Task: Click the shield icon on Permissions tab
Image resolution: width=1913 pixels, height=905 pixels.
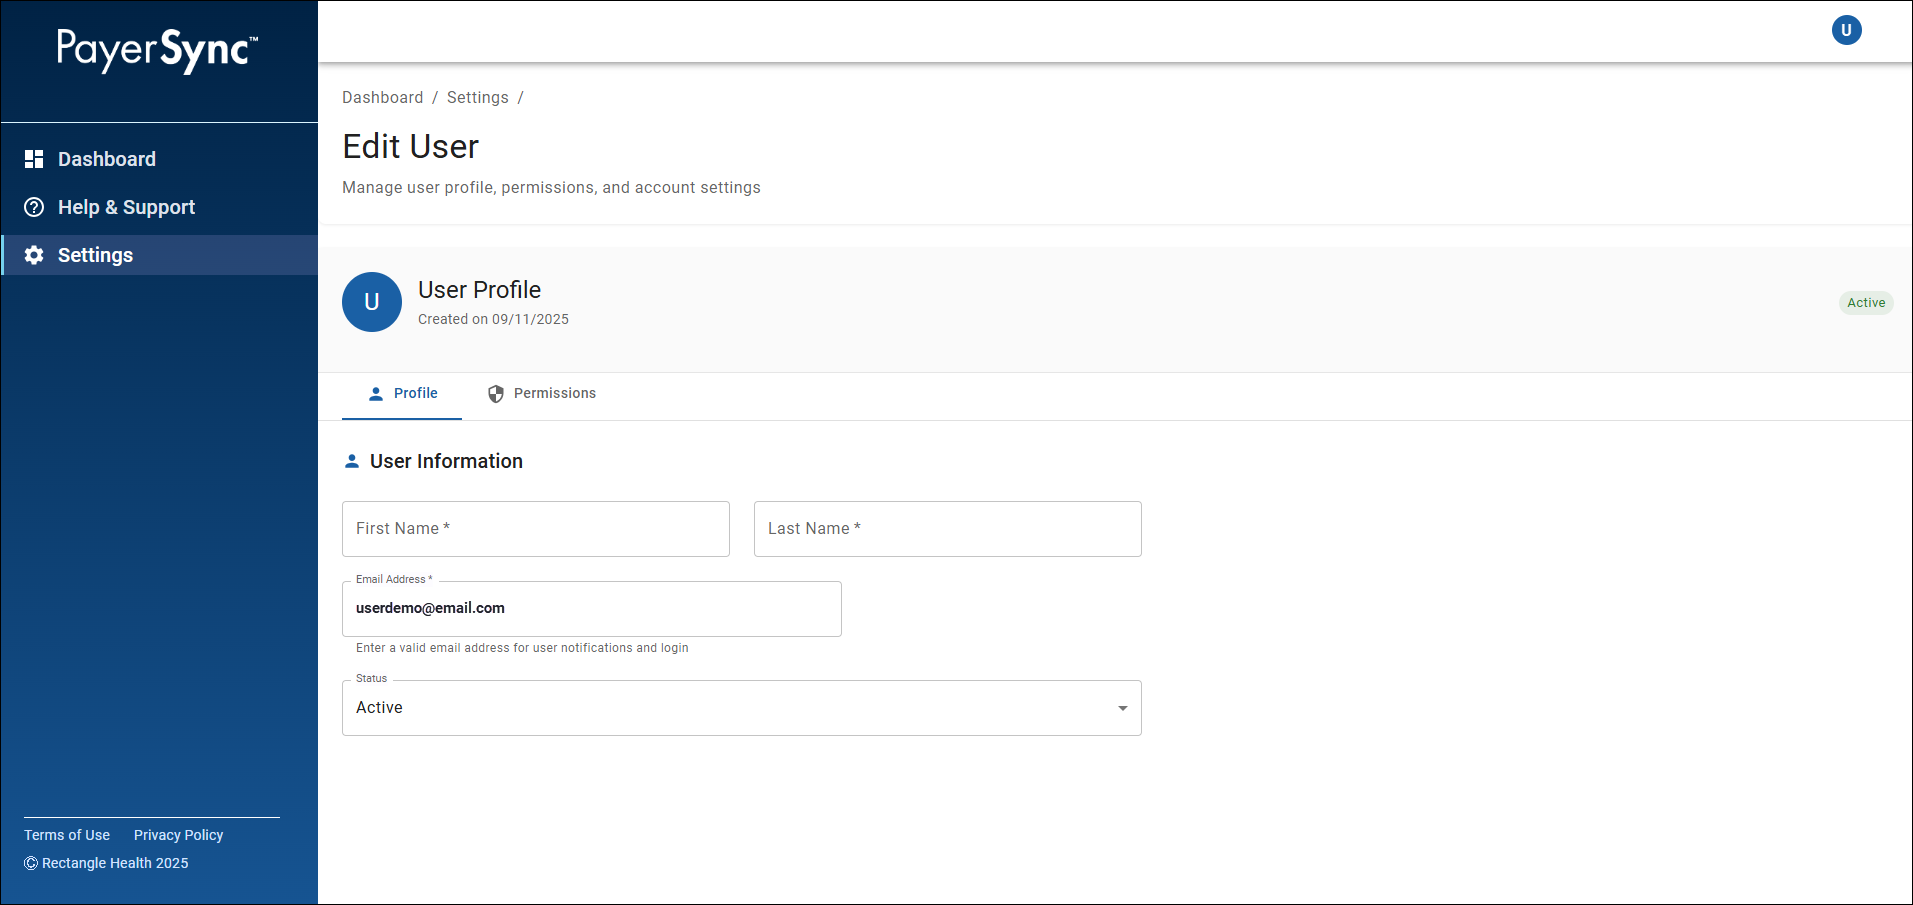Action: [496, 393]
